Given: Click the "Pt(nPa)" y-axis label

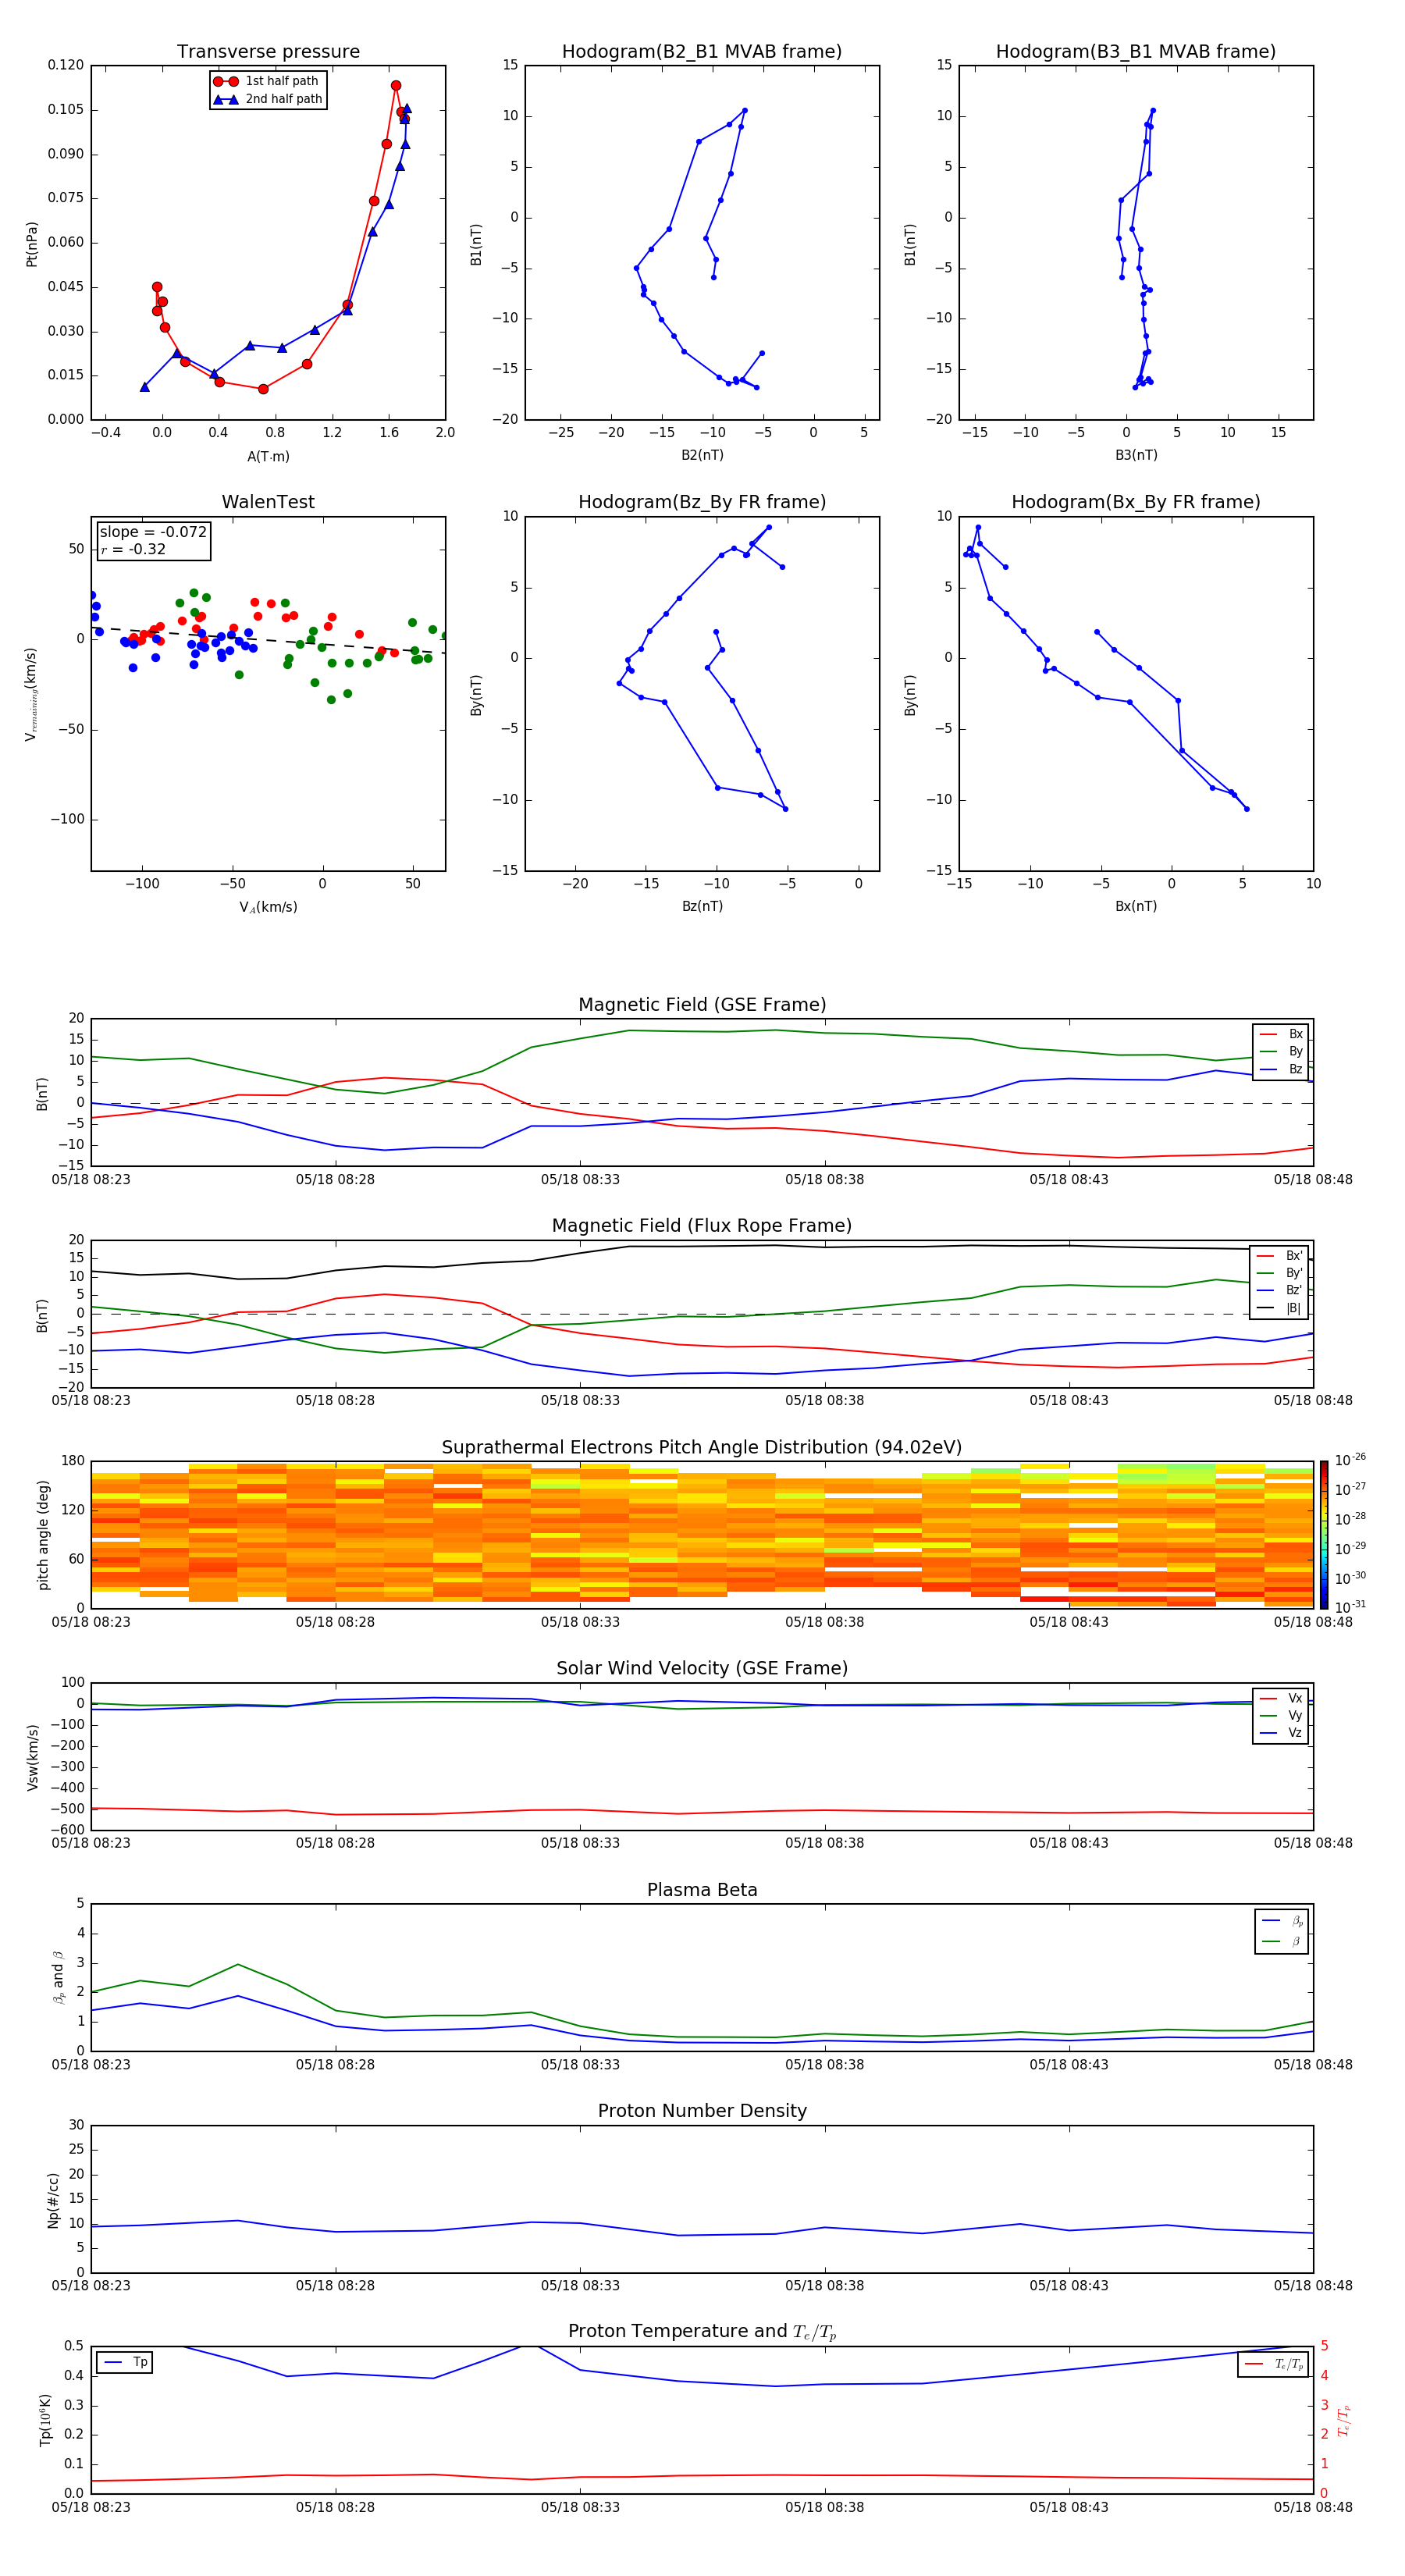Looking at the screenshot, I should (x=32, y=243).
